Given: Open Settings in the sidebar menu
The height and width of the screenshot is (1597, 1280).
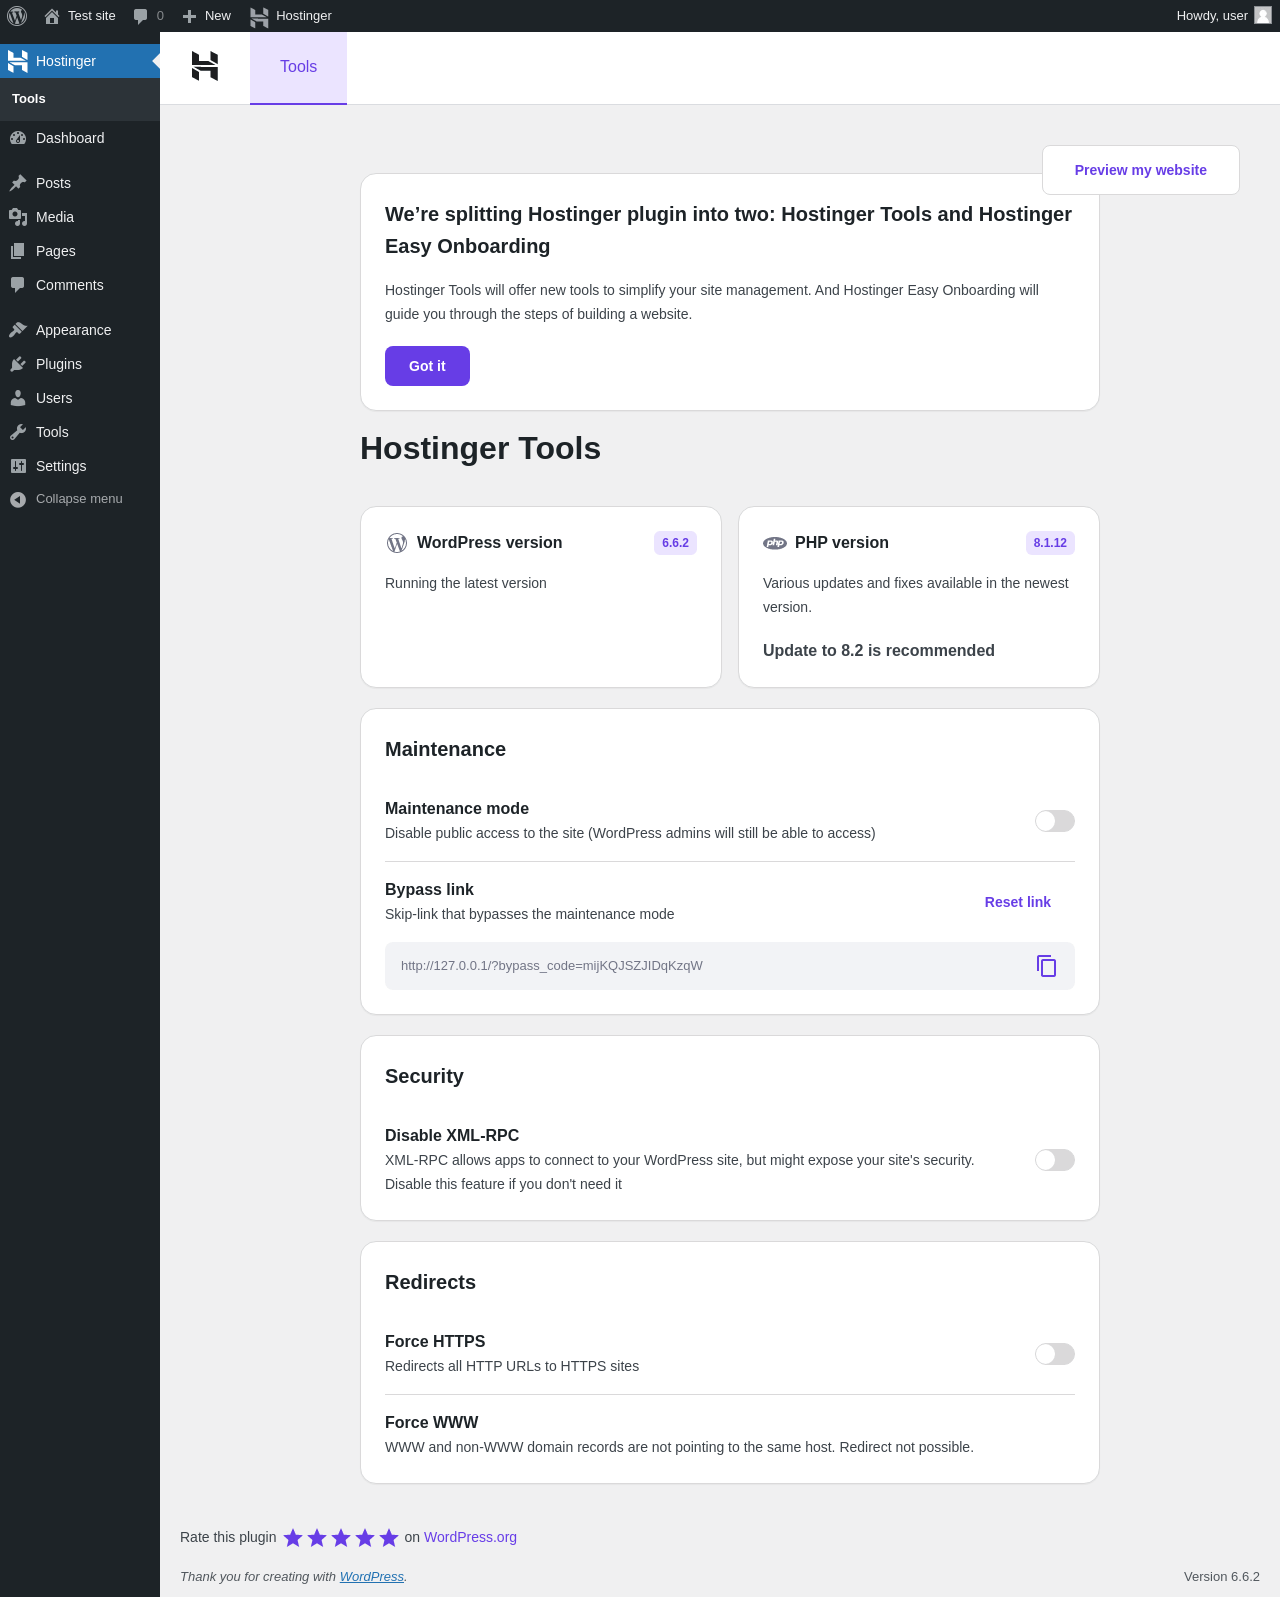Looking at the screenshot, I should [61, 466].
